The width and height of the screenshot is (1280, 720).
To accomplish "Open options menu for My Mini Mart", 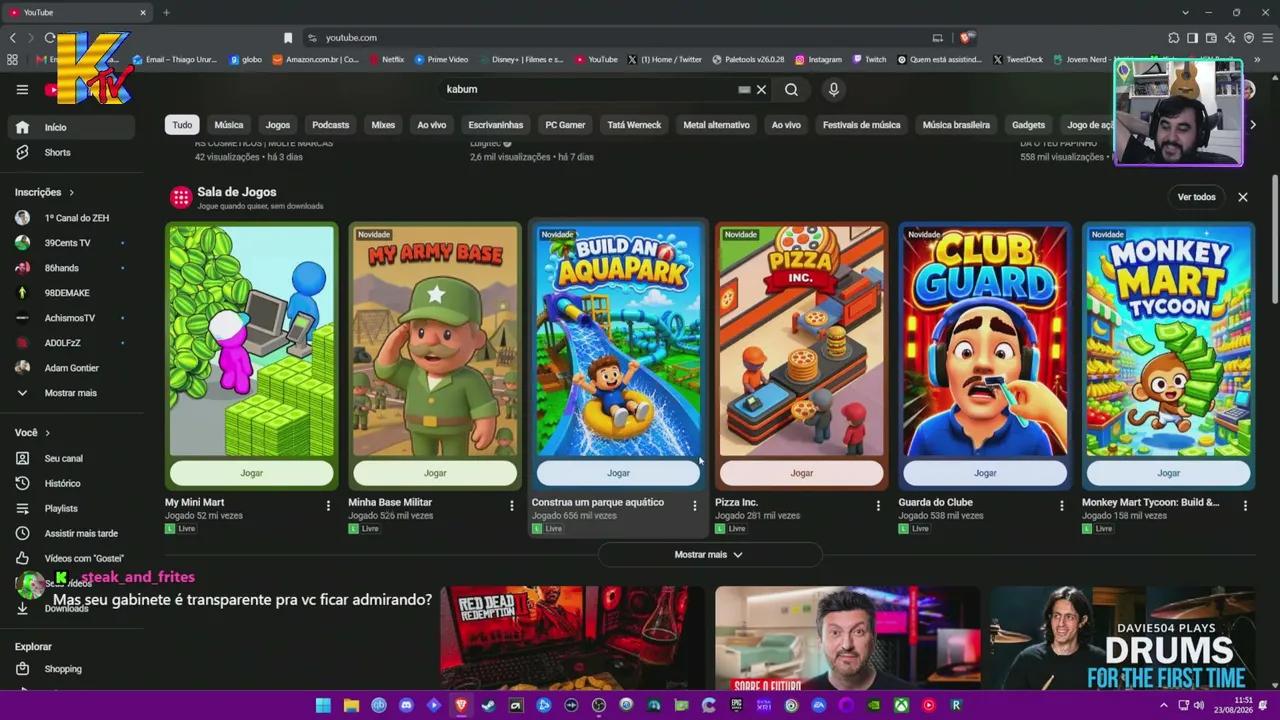I will (328, 506).
